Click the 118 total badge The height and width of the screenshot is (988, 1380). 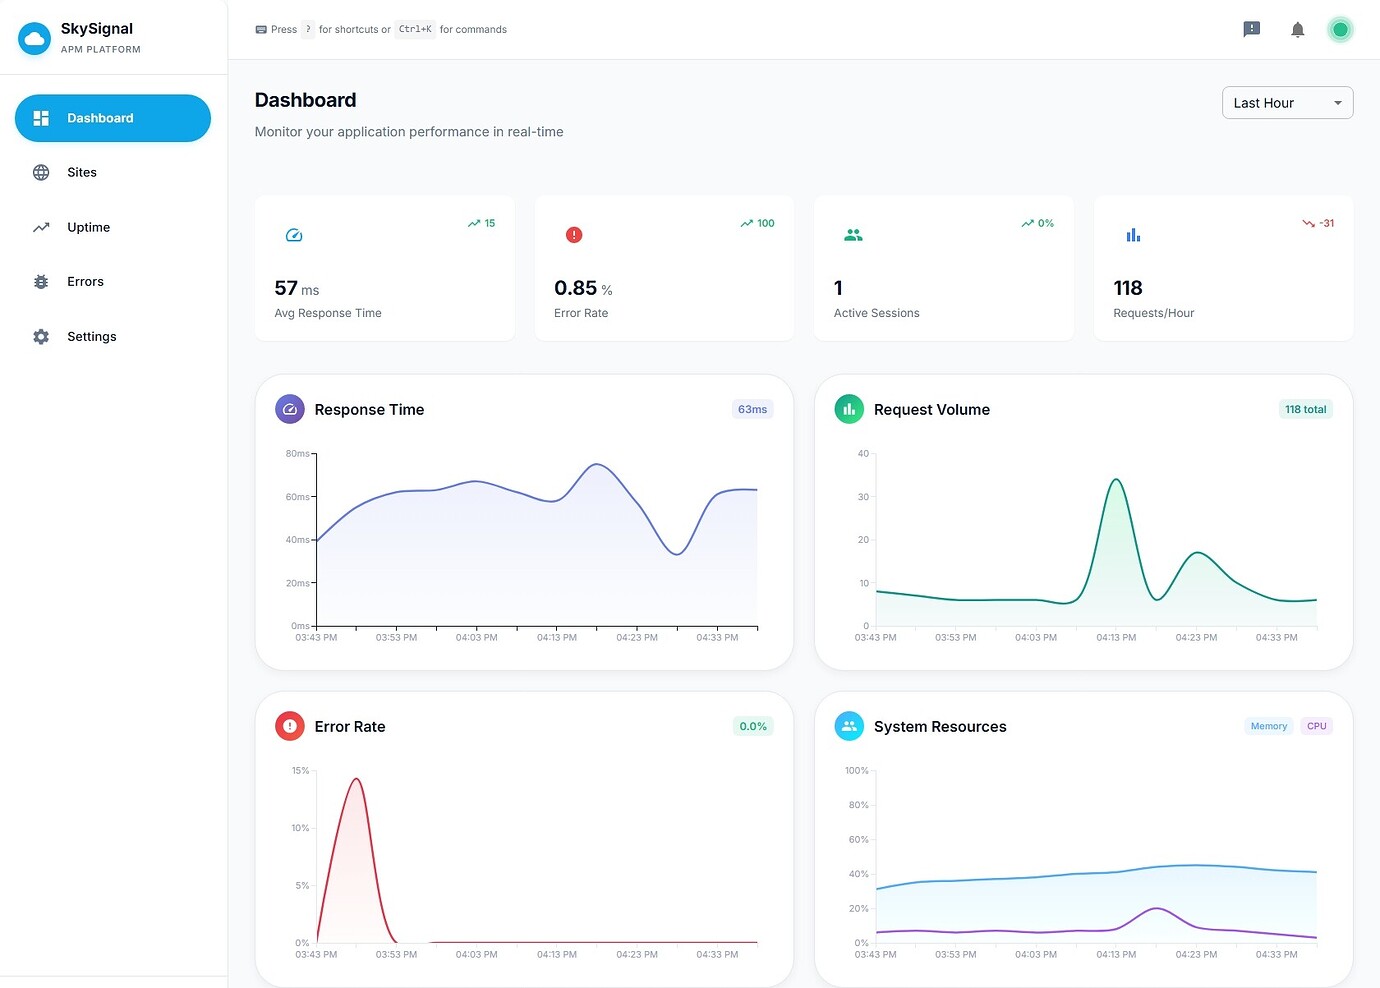point(1305,409)
